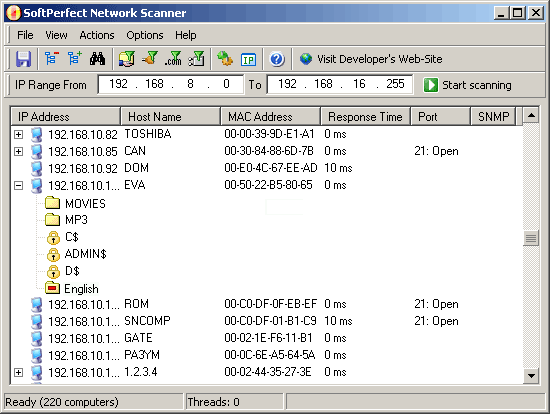Click the lock icon next to C$
This screenshot has width=550, height=414.
tap(53, 237)
